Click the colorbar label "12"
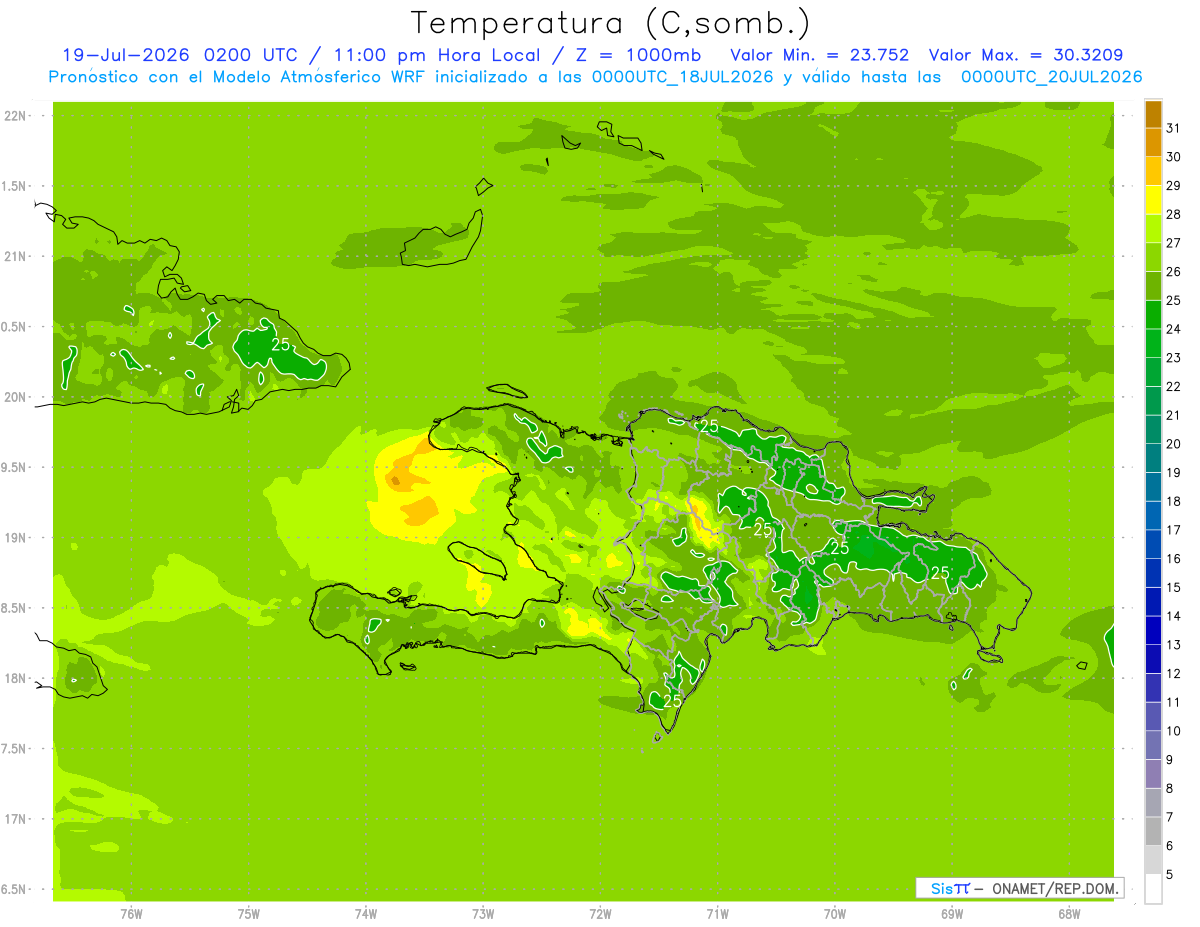This screenshot has height=927, width=1200. (1173, 673)
